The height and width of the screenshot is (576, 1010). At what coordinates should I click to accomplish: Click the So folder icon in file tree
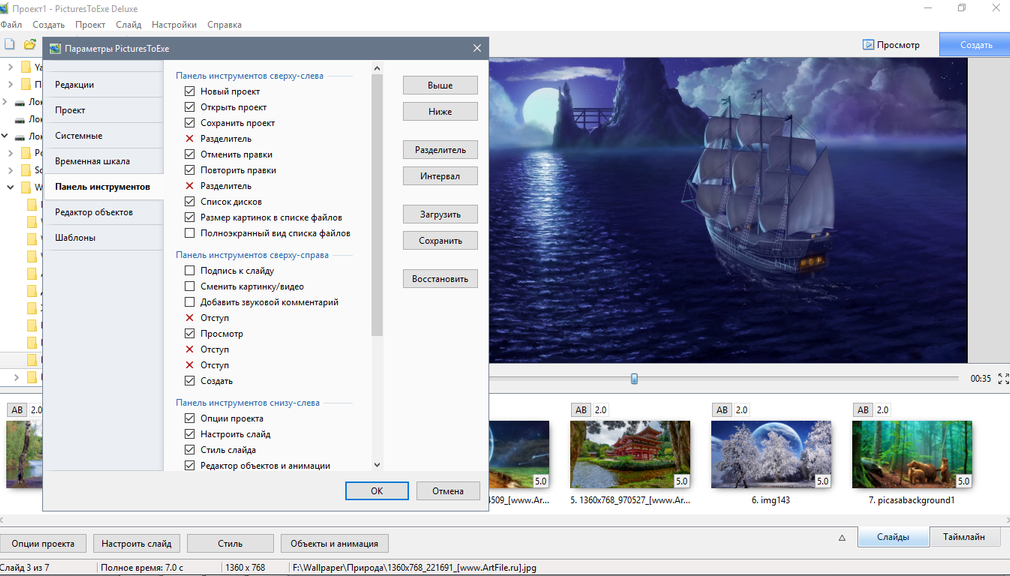tap(26, 170)
